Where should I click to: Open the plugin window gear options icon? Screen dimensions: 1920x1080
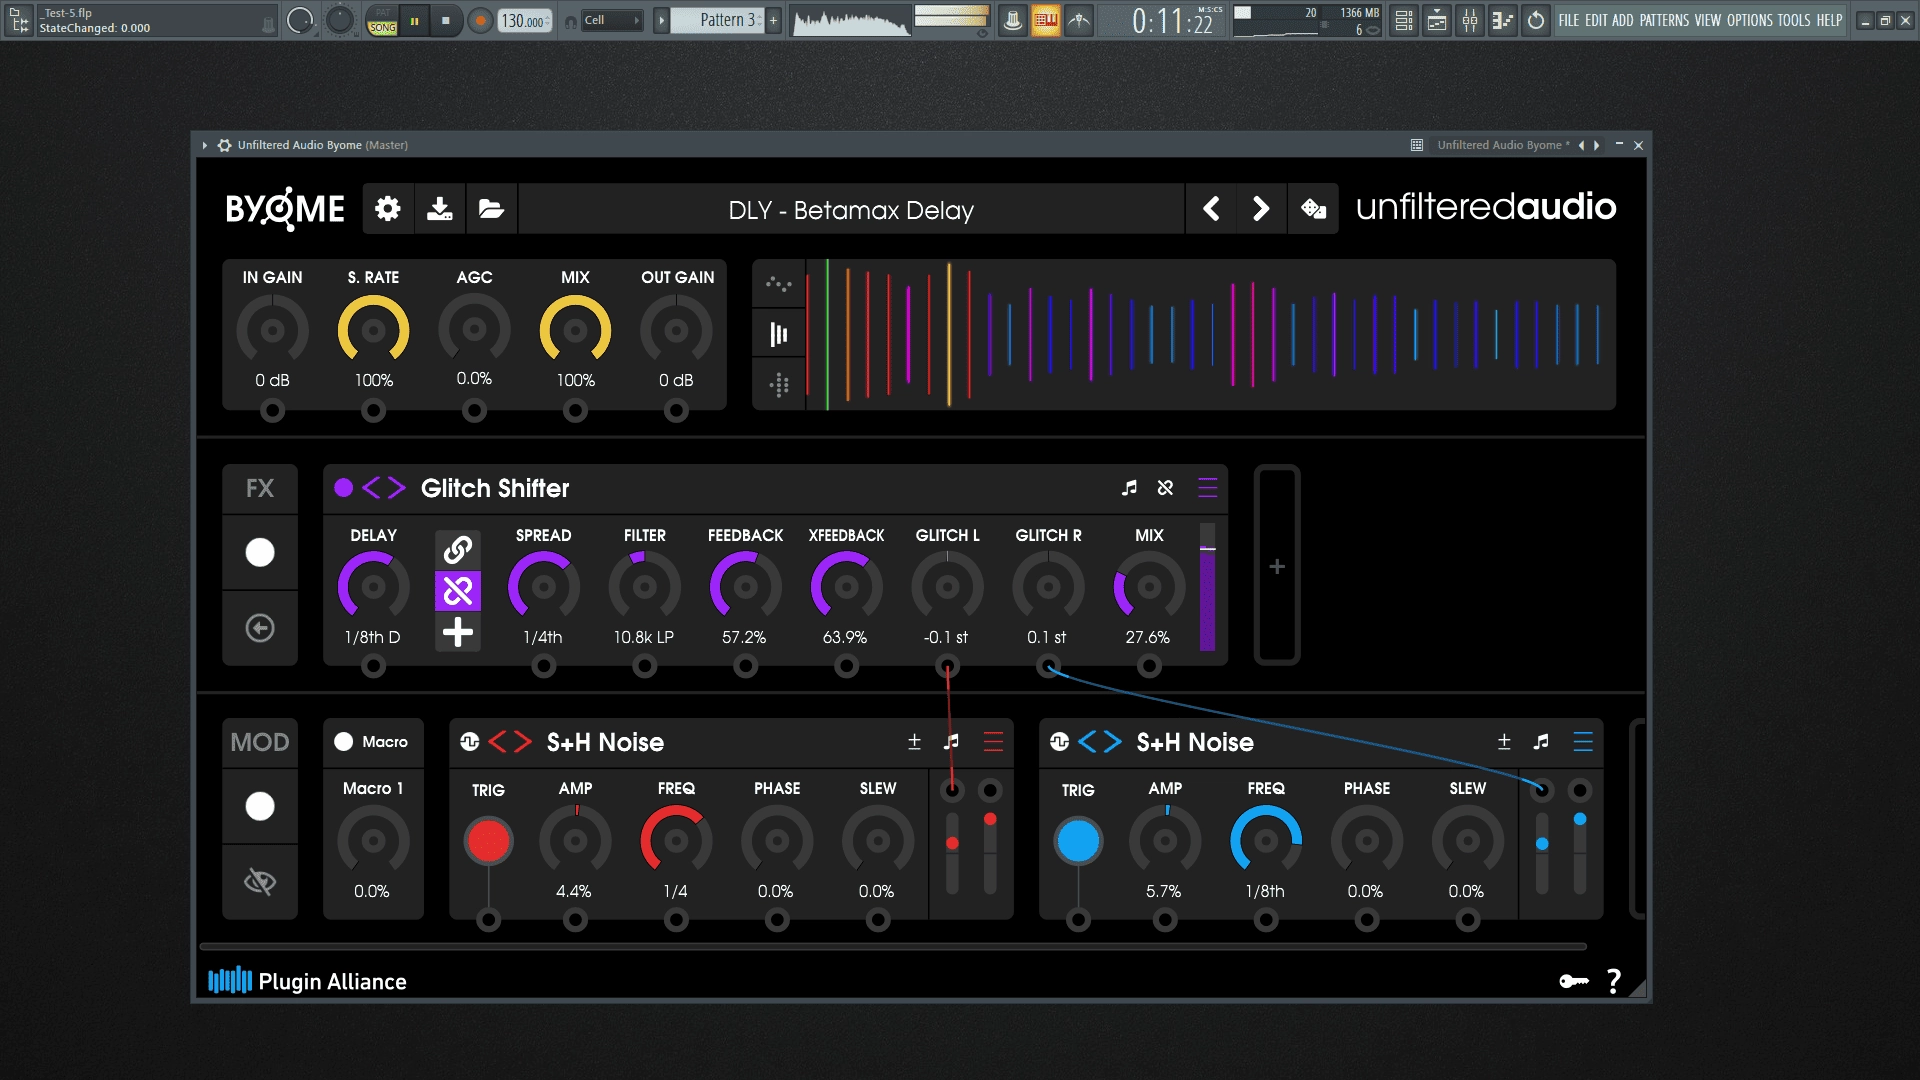click(225, 145)
